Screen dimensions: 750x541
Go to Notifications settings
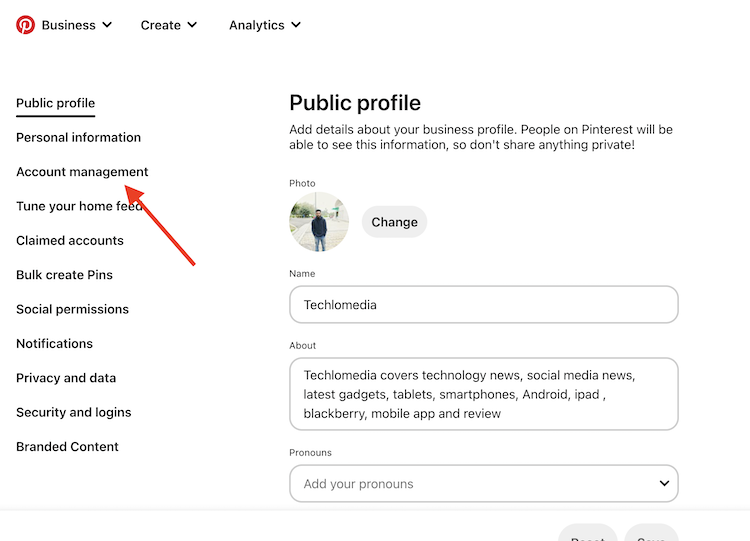(55, 344)
